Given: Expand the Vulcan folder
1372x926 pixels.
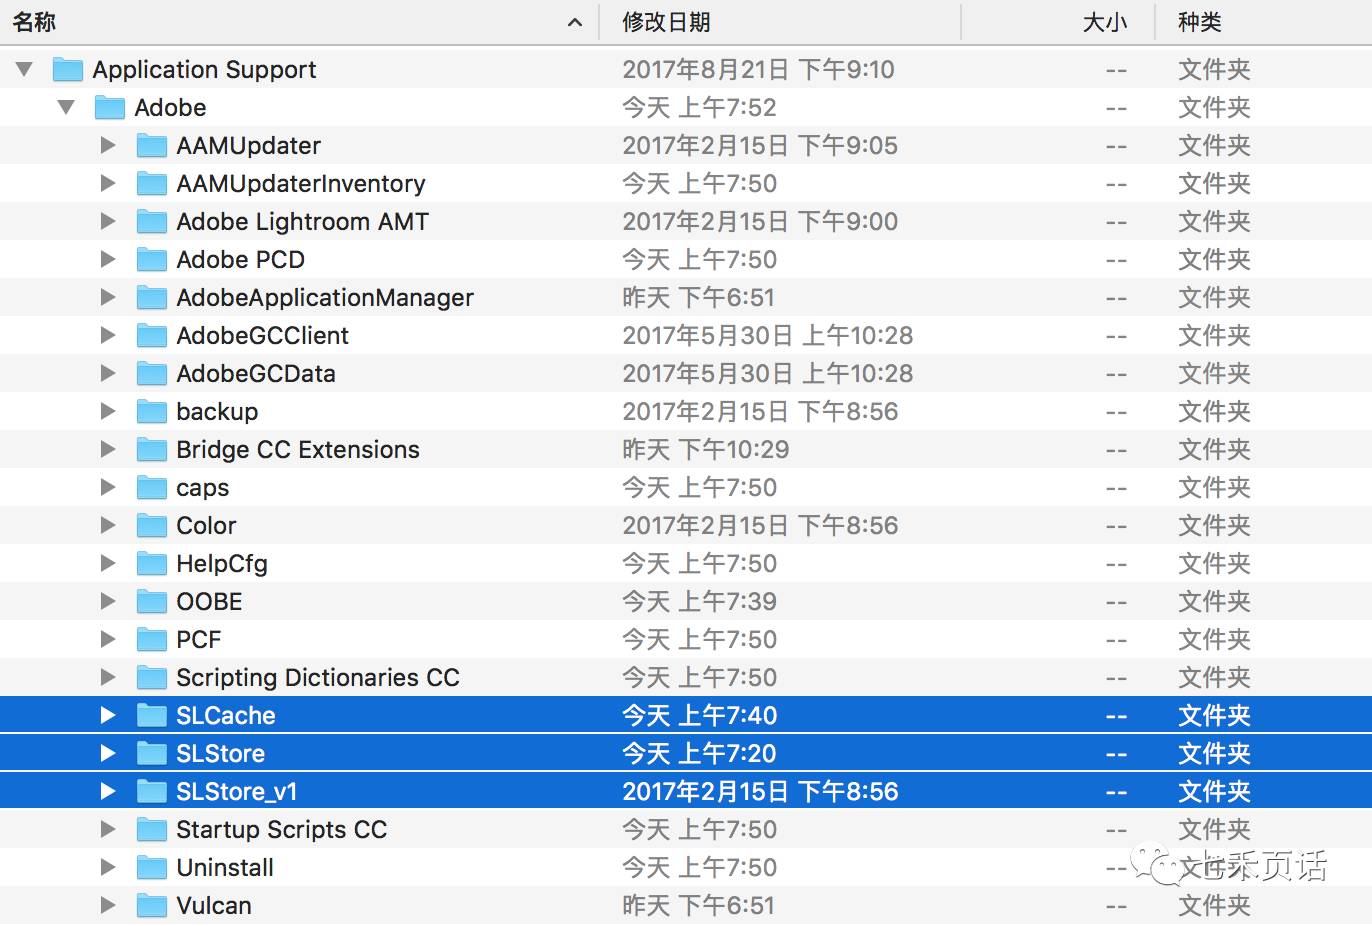Looking at the screenshot, I should (108, 905).
